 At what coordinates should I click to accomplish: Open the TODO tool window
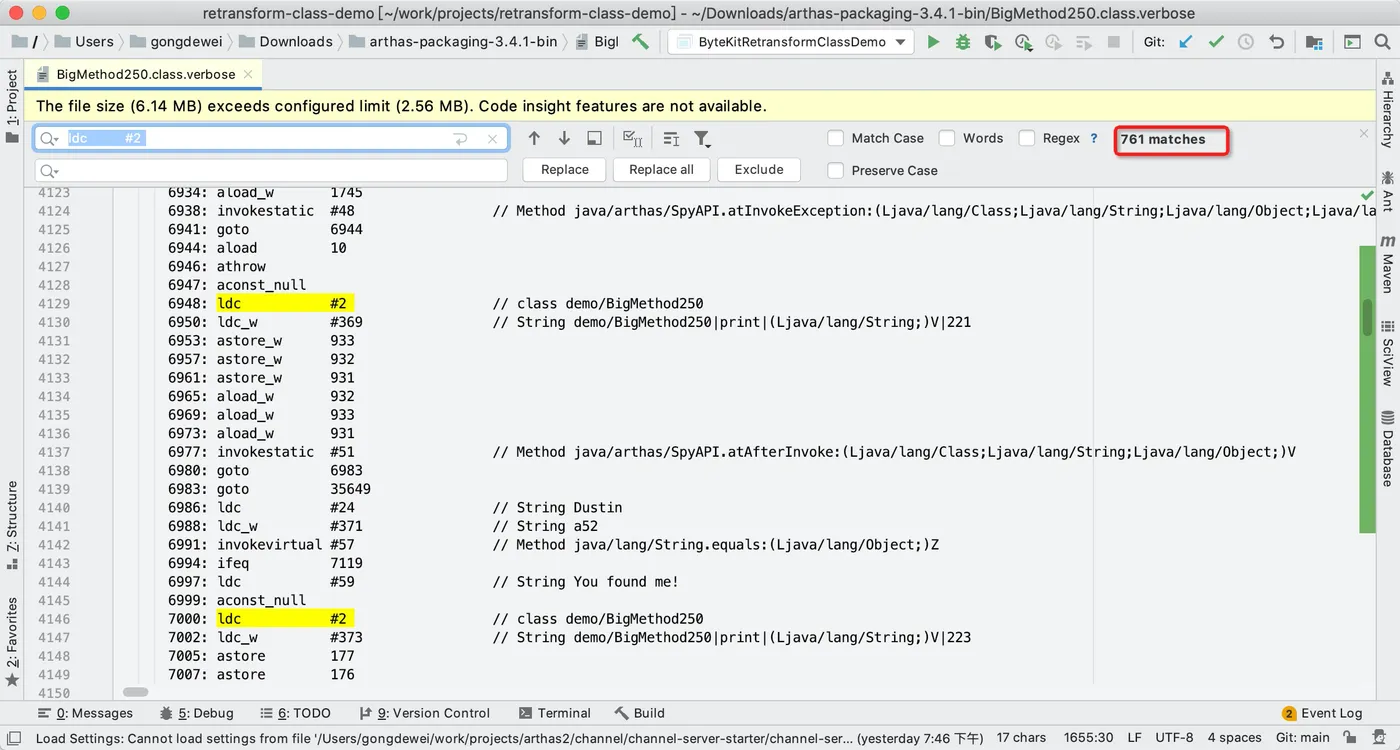tap(294, 713)
